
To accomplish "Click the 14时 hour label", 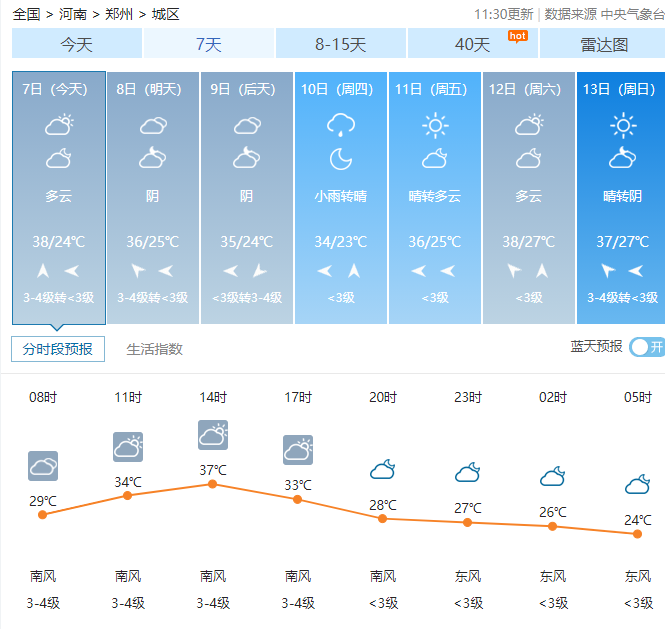I will (213, 397).
